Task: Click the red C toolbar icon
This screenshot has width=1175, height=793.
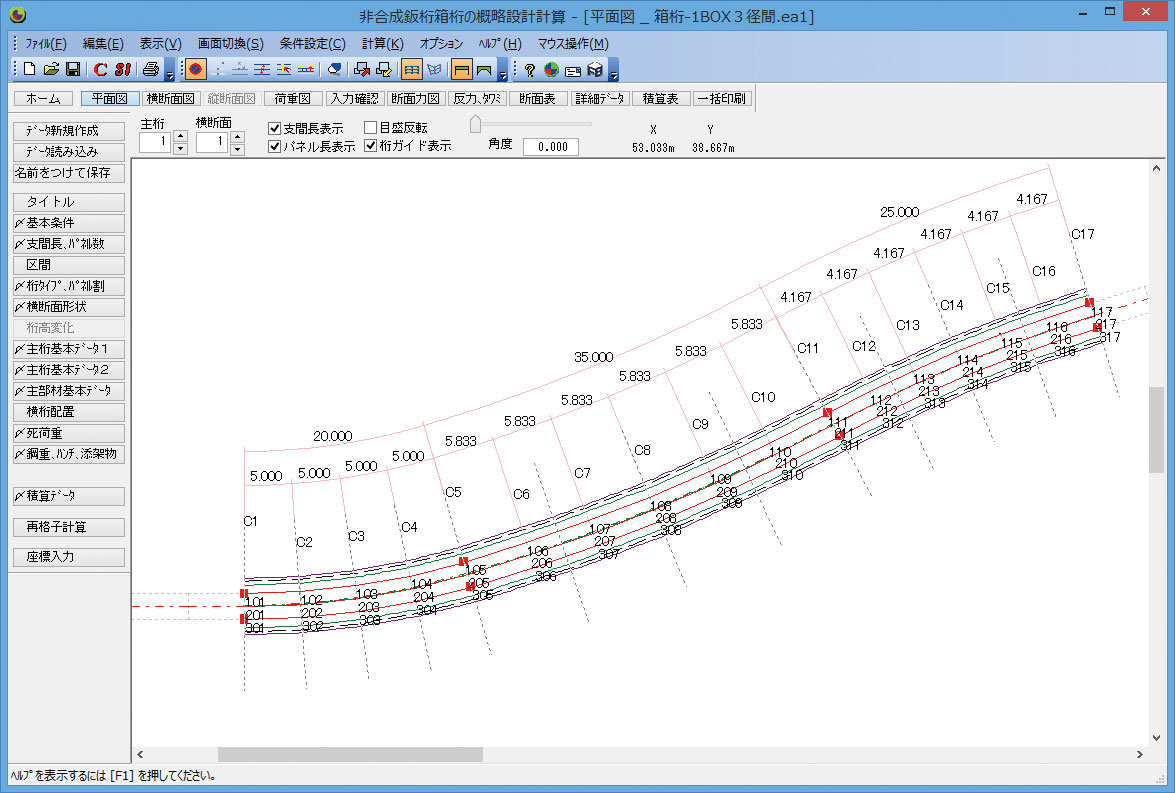Action: pos(100,70)
